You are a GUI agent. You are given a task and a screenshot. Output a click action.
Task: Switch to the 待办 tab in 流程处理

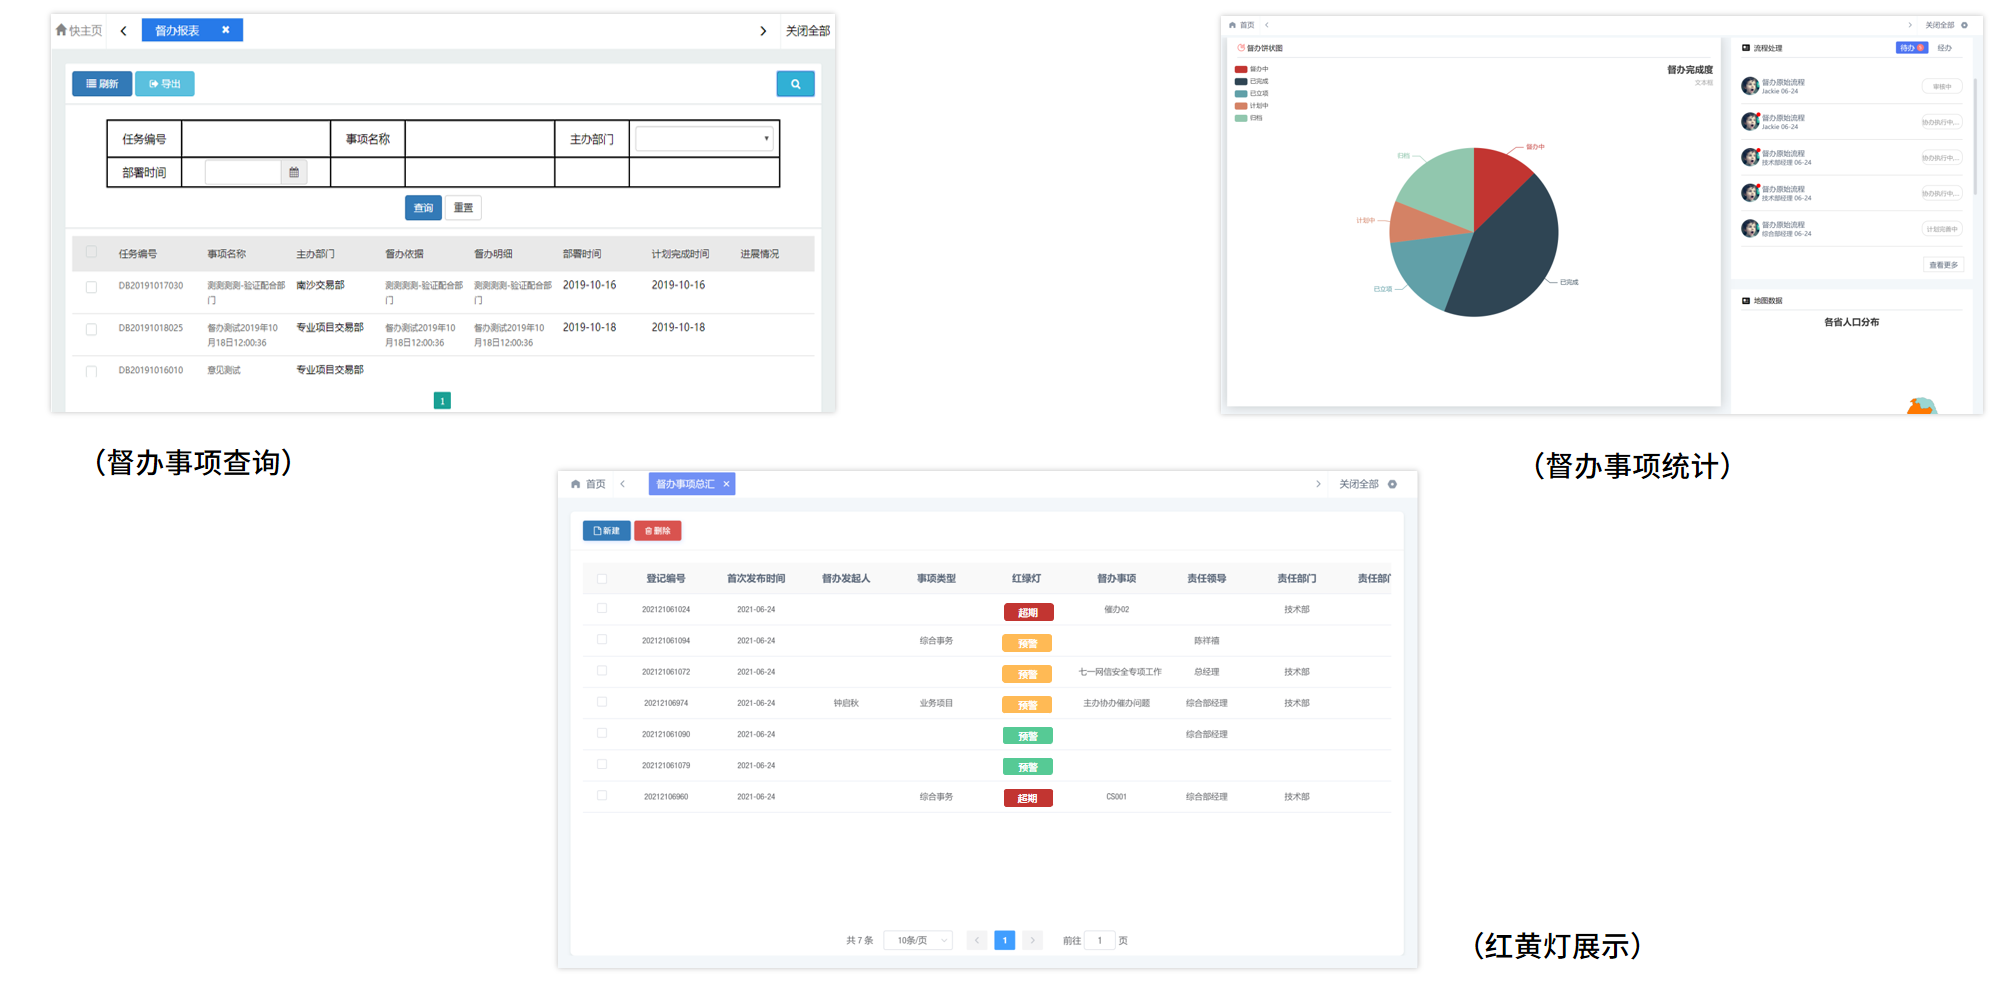coord(1910,48)
